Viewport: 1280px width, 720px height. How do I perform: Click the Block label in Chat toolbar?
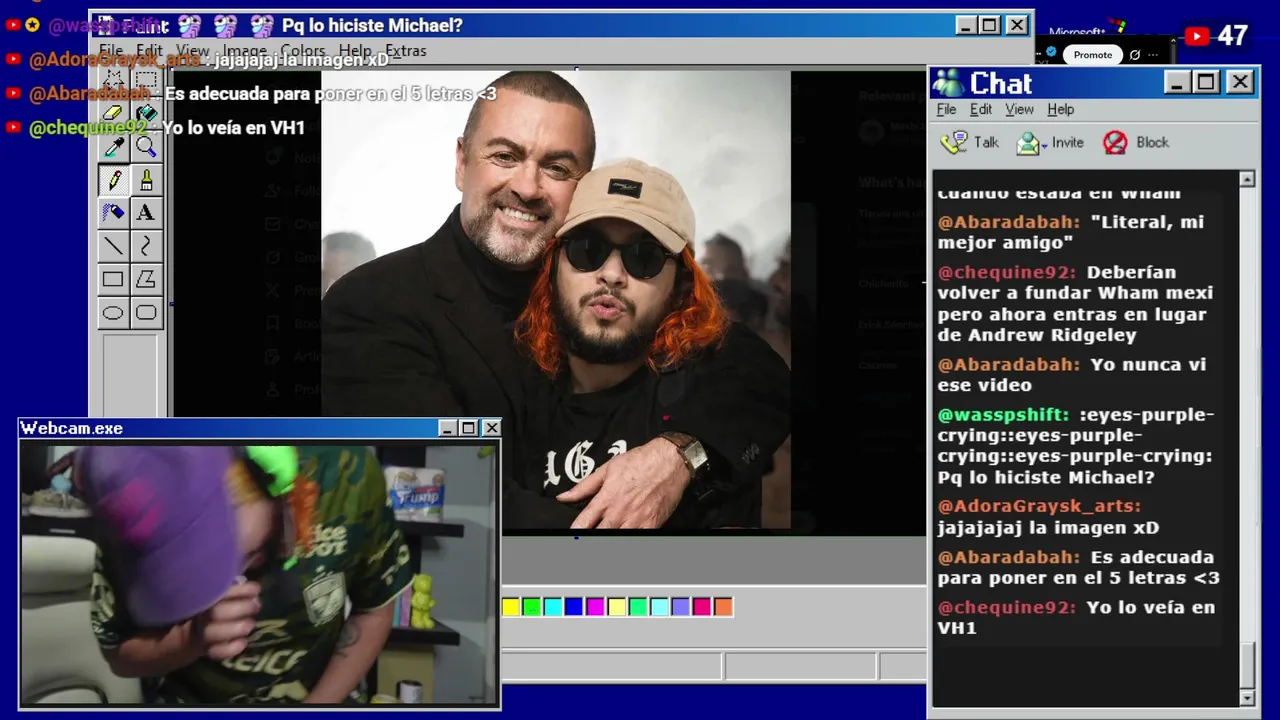coord(1152,143)
